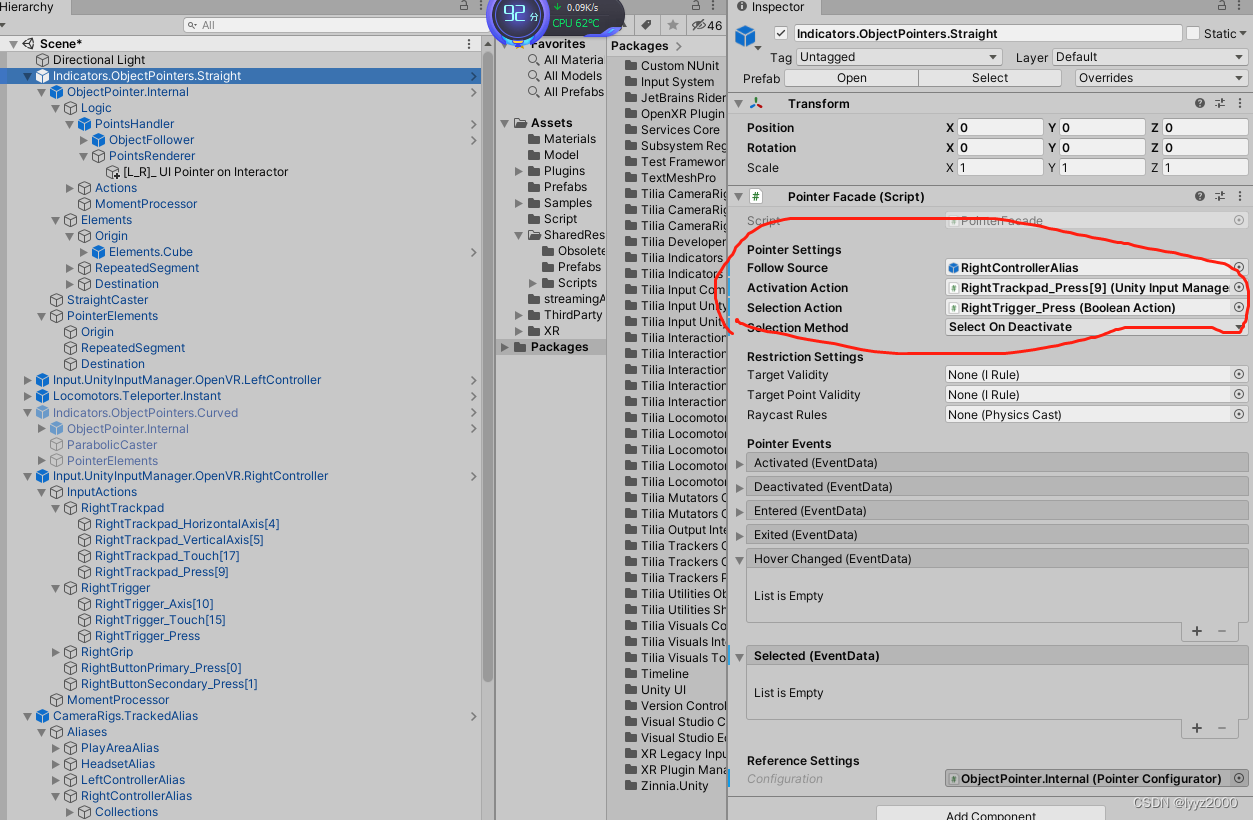Open object picker for Target Point Validity
This screenshot has height=820, width=1253.
click(1239, 394)
